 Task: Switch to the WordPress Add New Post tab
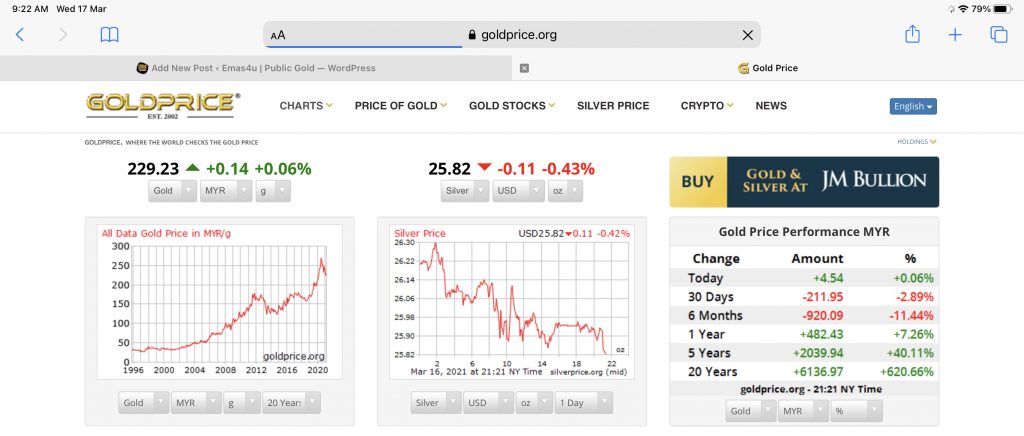(x=256, y=68)
